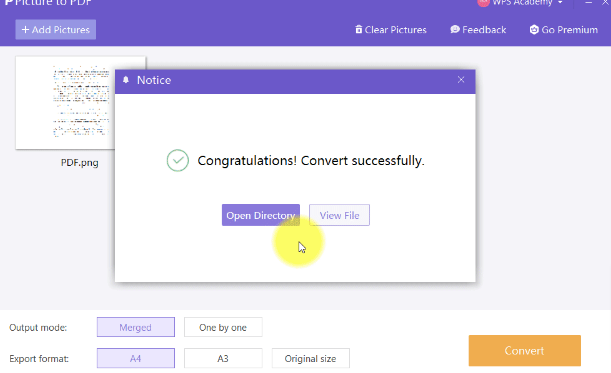Click View File button

point(339,215)
